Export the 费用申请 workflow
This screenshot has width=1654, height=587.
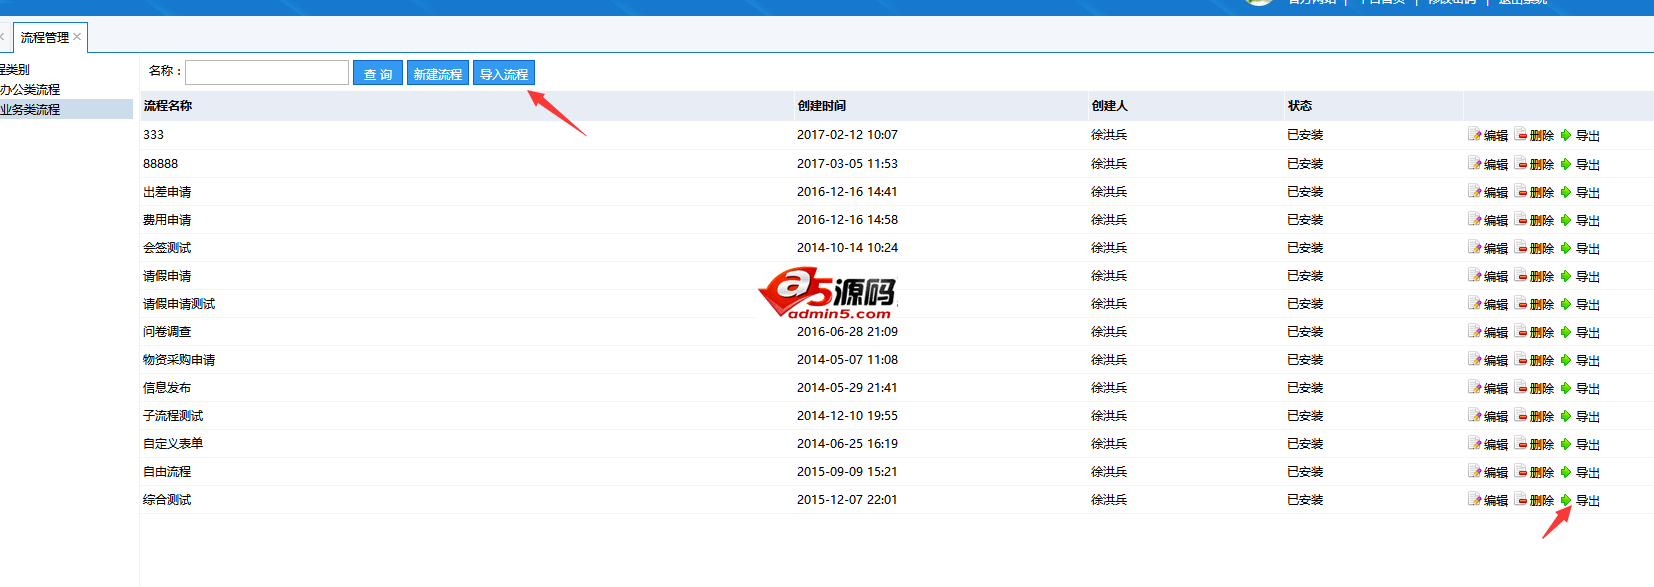(1580, 220)
